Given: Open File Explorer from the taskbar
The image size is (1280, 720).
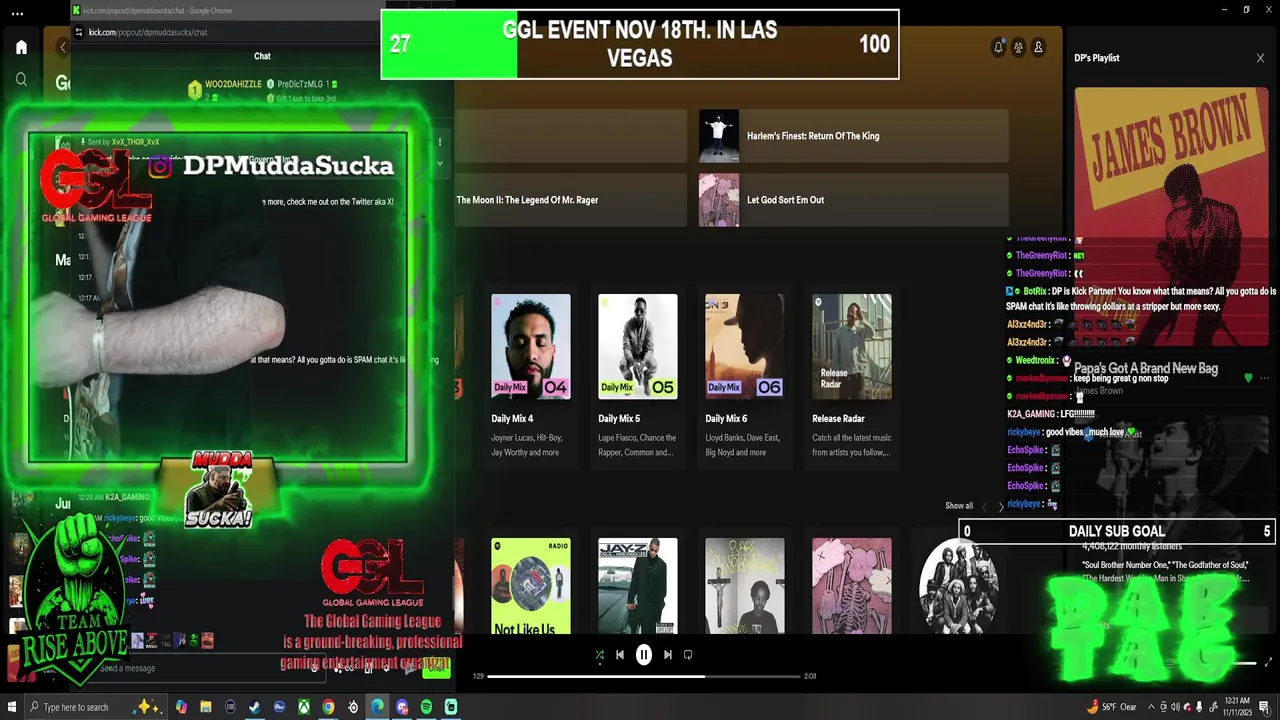Looking at the screenshot, I should click(206, 707).
